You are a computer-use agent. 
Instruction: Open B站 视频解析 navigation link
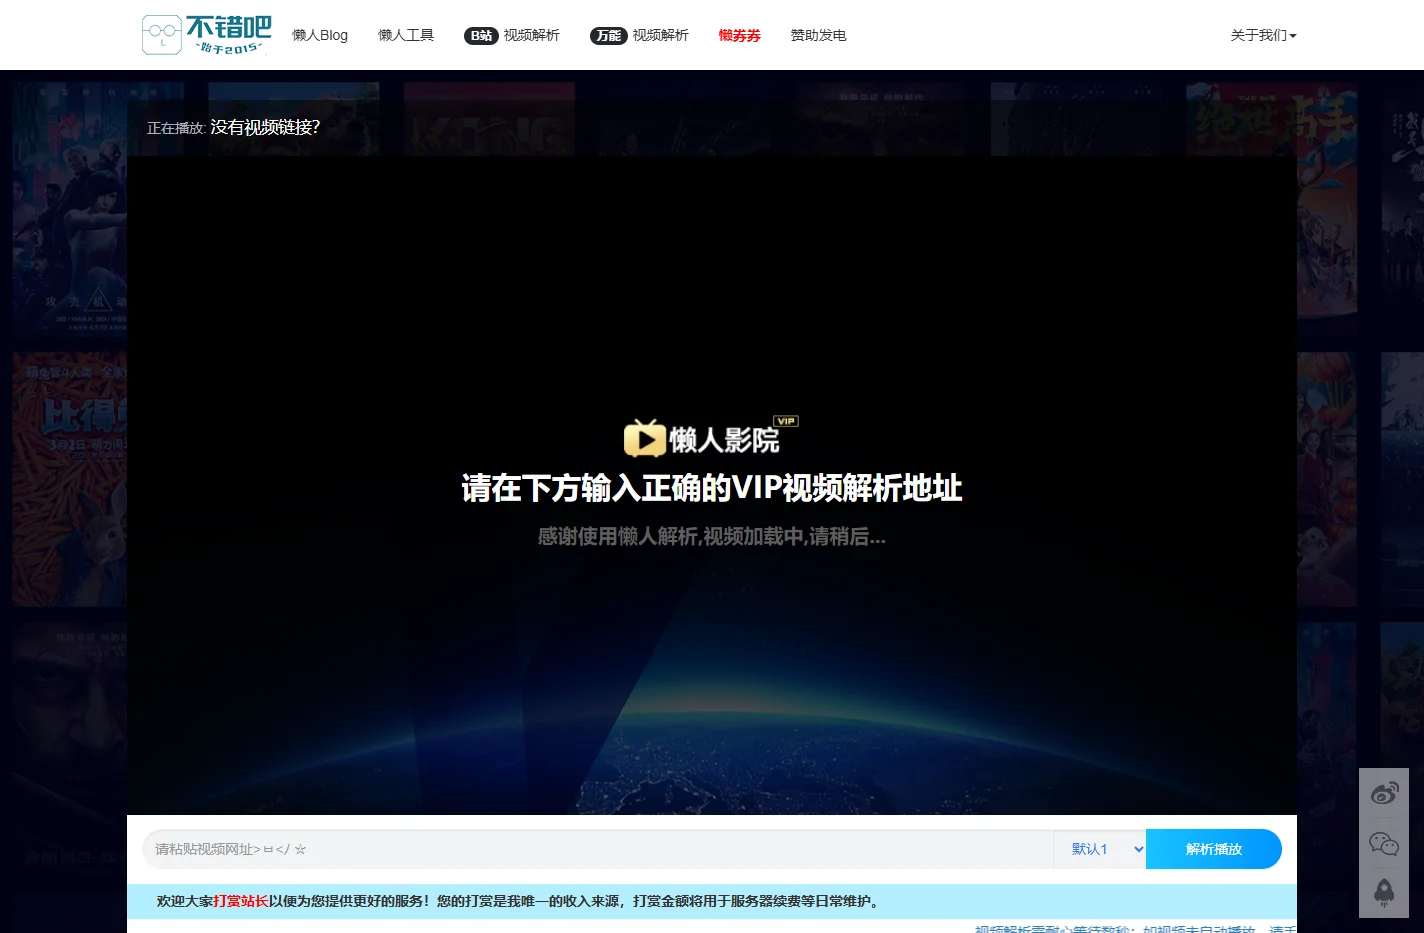pos(512,35)
